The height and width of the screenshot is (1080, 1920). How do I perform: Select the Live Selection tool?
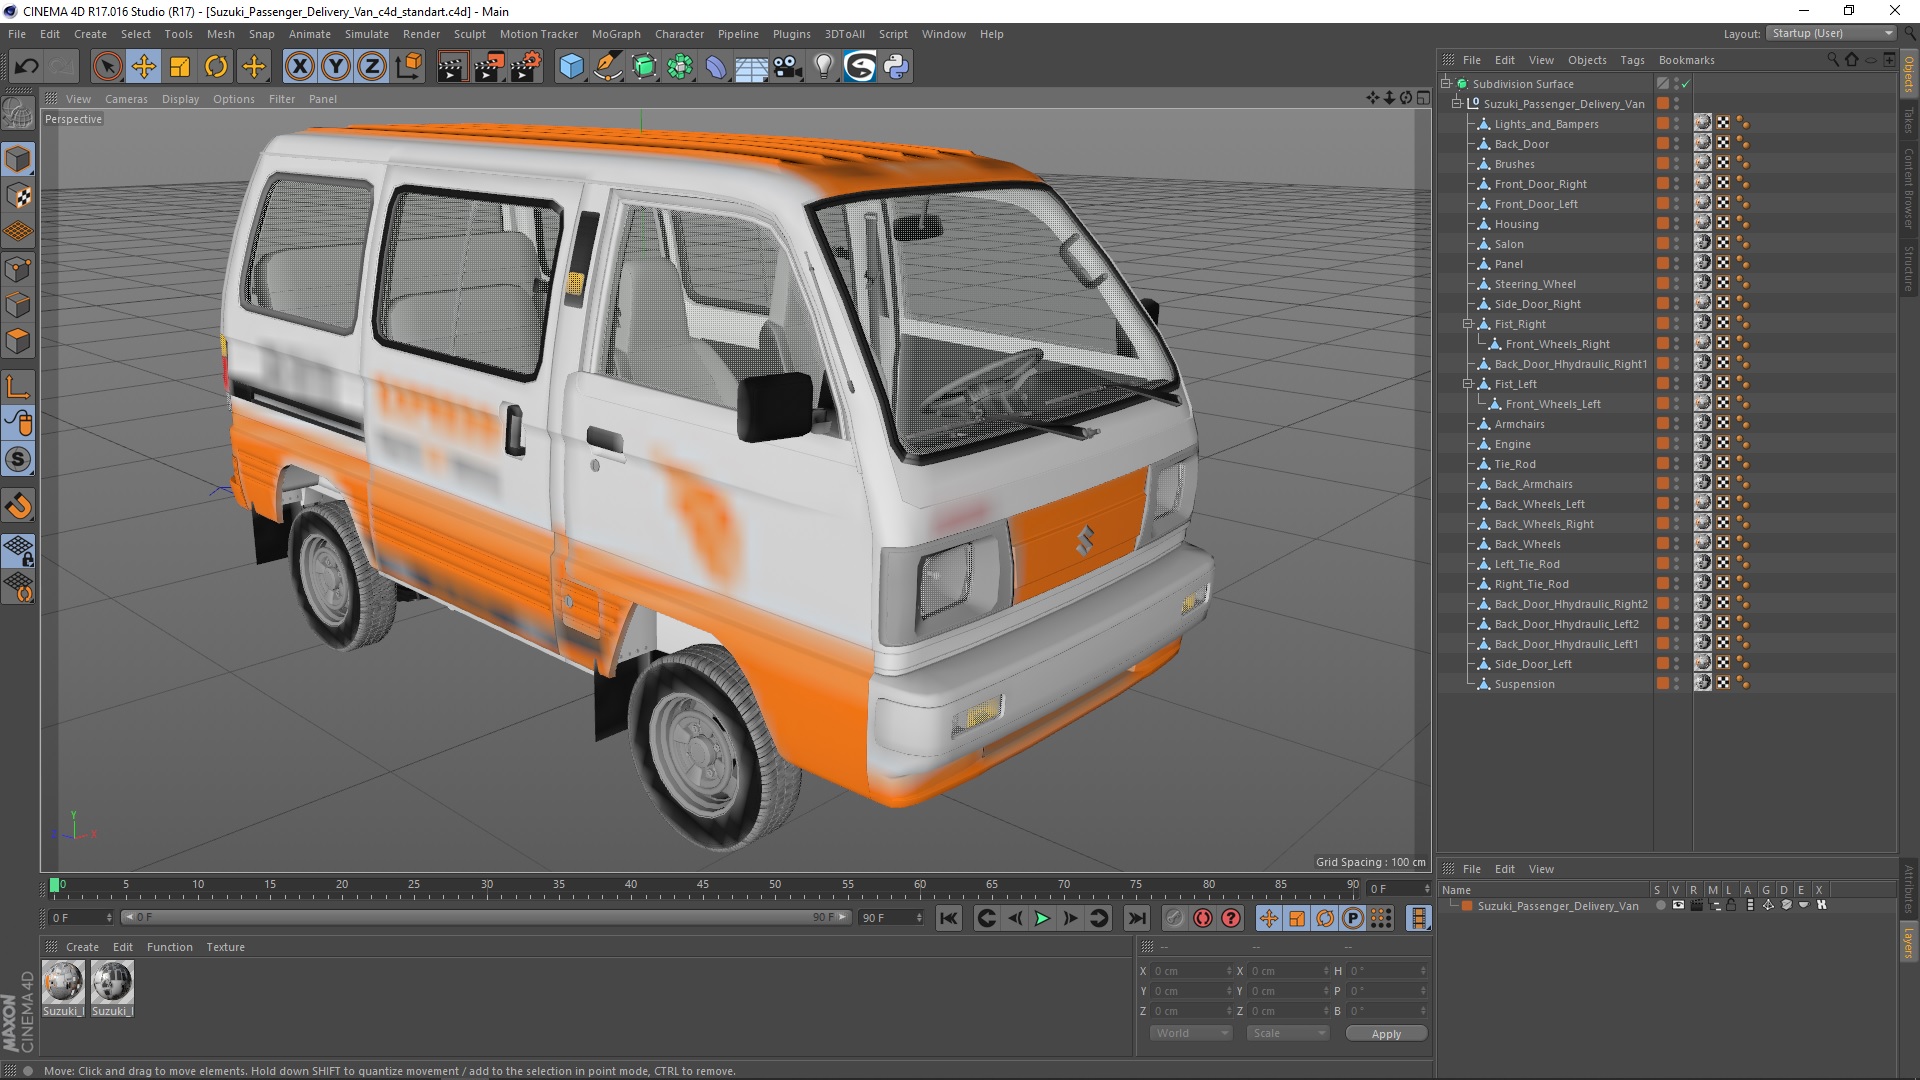(107, 67)
